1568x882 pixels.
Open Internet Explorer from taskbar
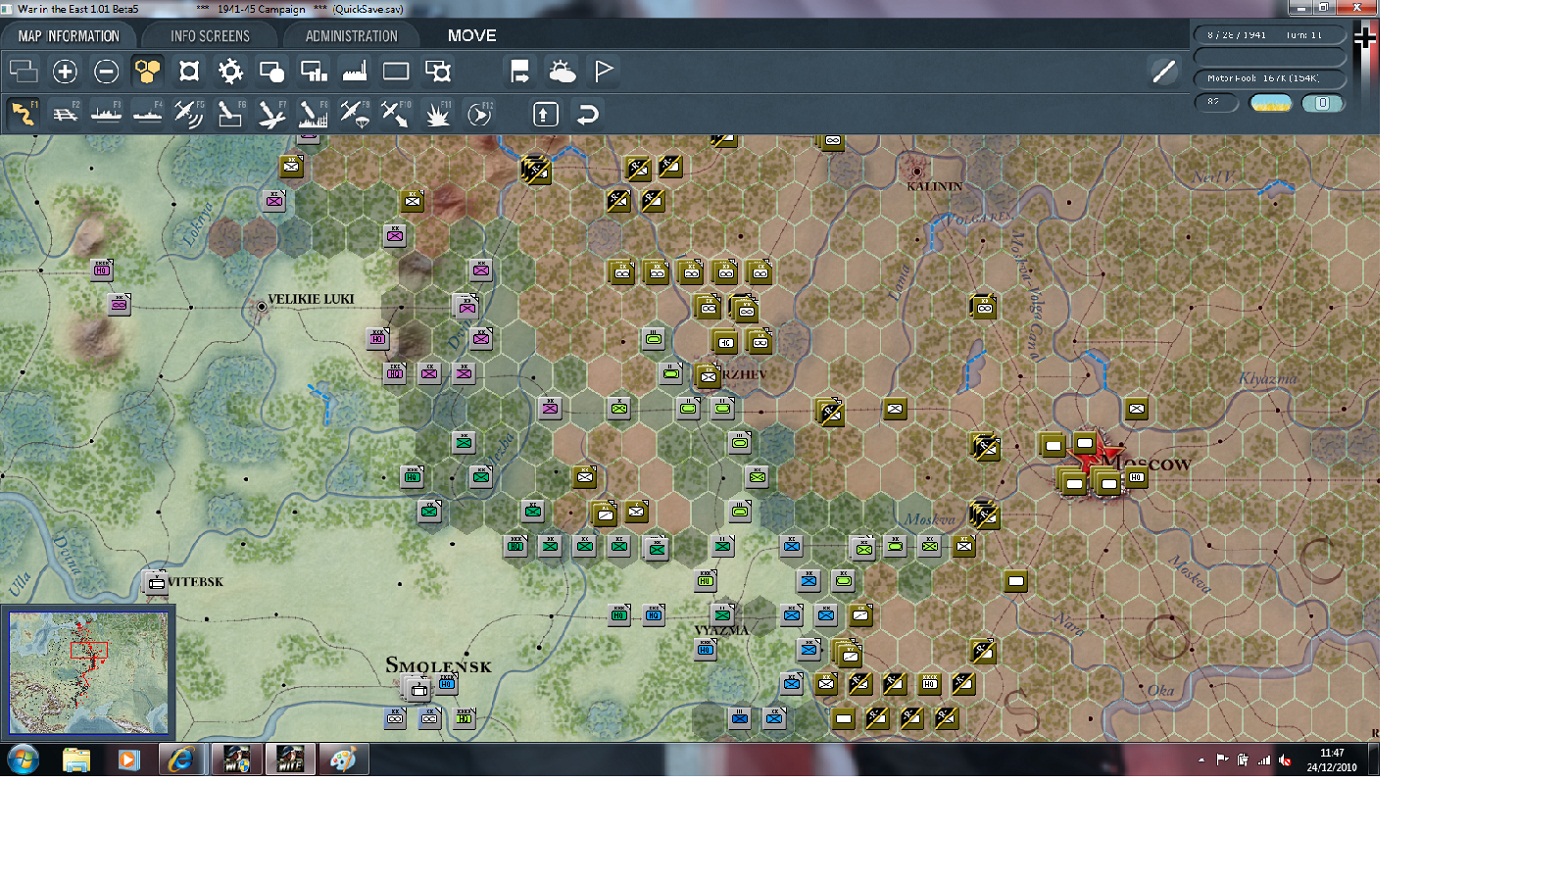point(181,760)
